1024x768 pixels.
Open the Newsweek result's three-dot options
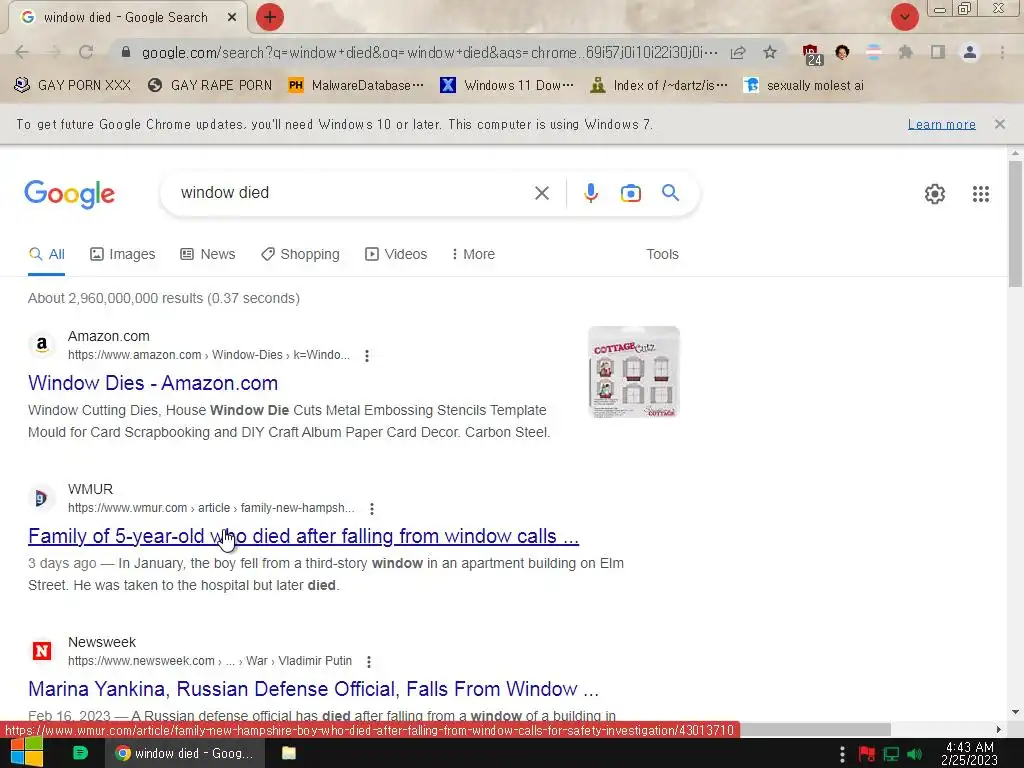click(x=369, y=662)
